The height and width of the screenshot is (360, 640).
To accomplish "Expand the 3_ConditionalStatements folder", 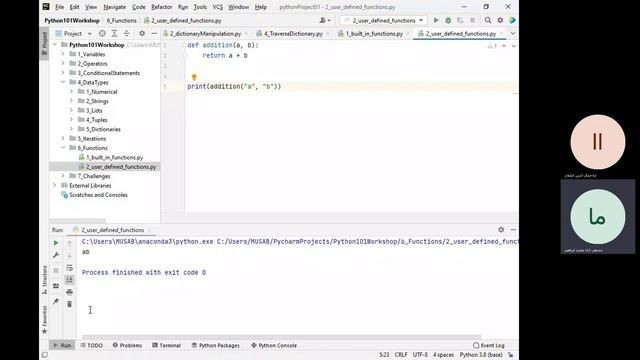I will coord(63,73).
